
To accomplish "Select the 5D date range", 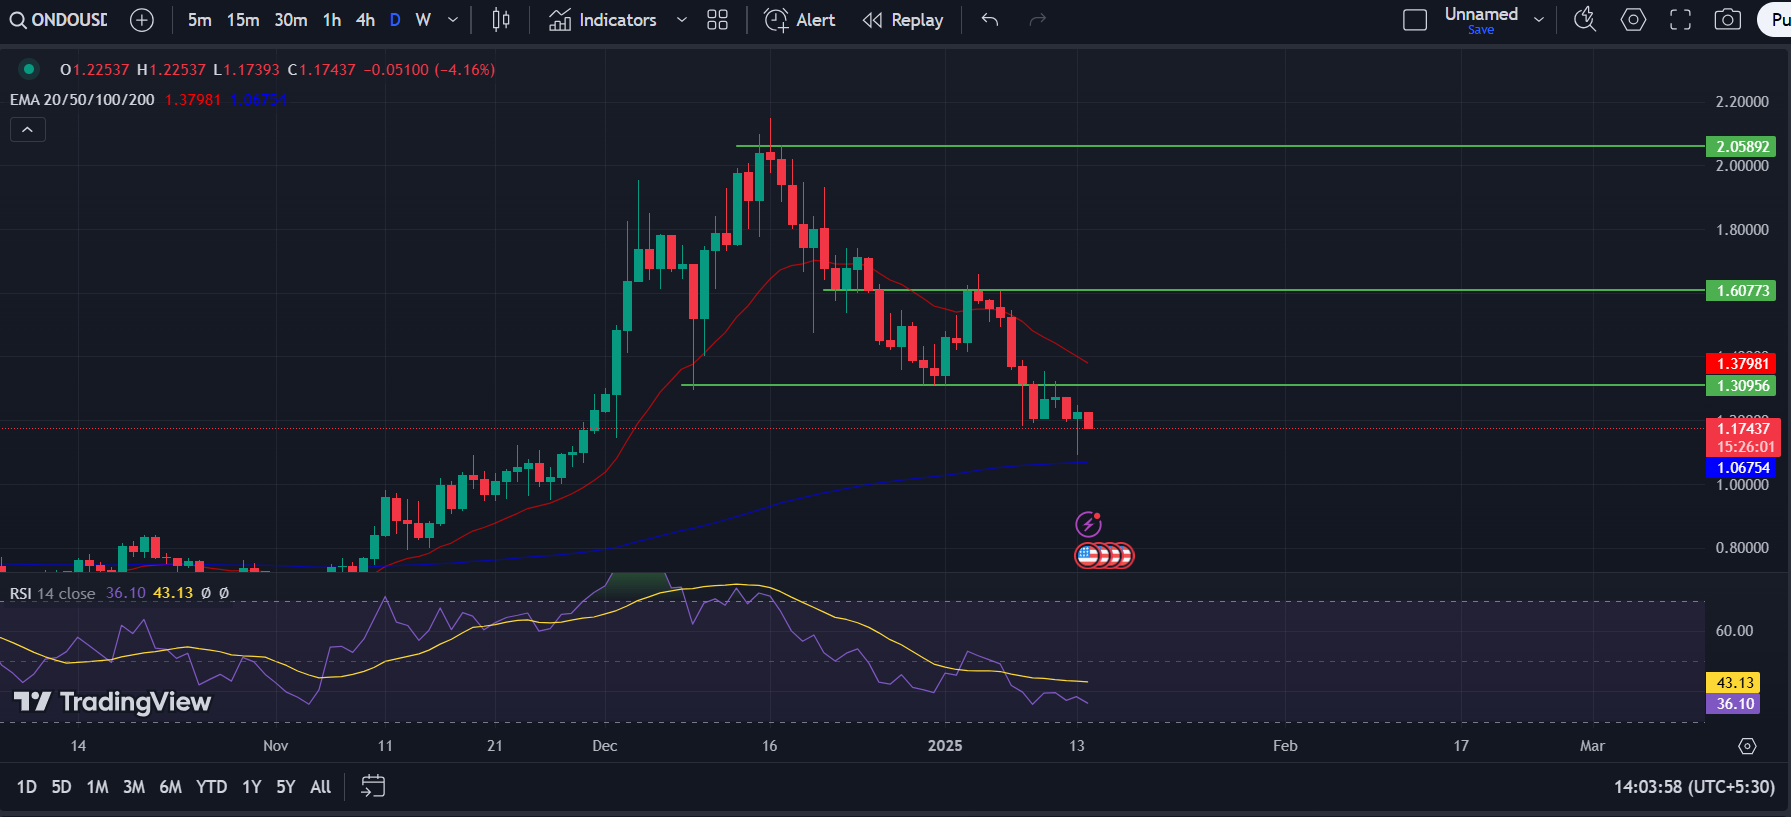I will (x=61, y=787).
